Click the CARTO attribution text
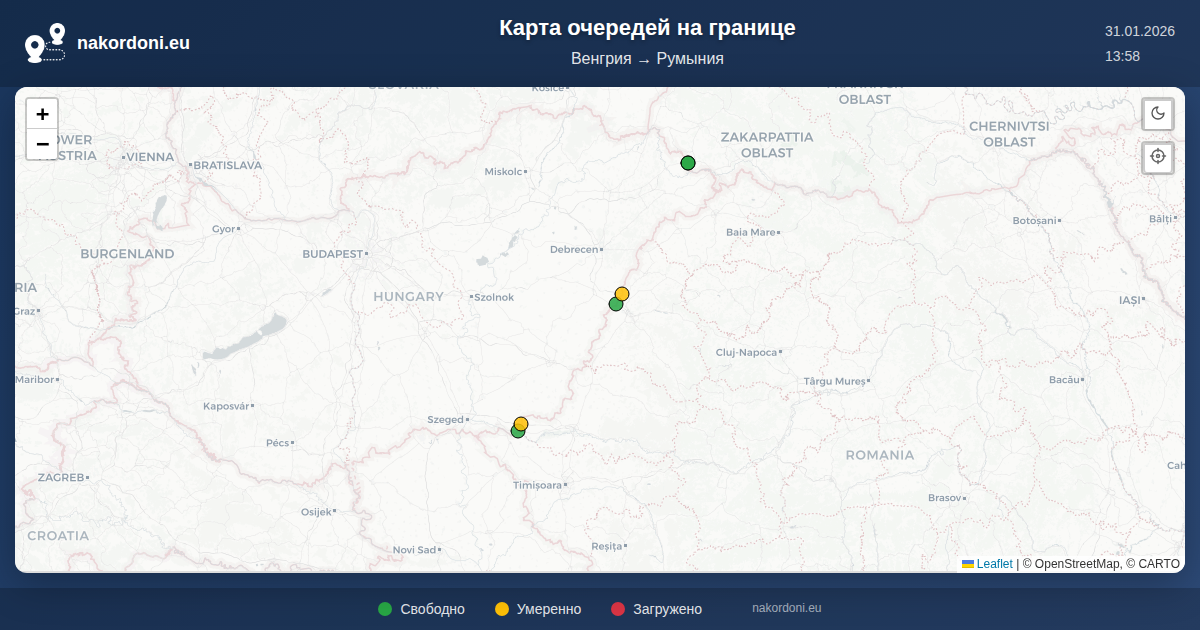The height and width of the screenshot is (630, 1200). point(1158,564)
